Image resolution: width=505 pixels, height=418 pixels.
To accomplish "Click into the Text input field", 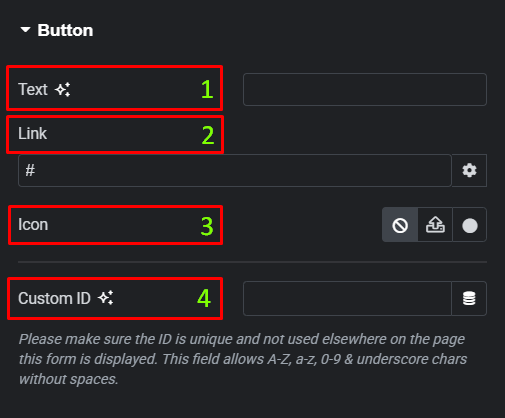I will (x=365, y=89).
